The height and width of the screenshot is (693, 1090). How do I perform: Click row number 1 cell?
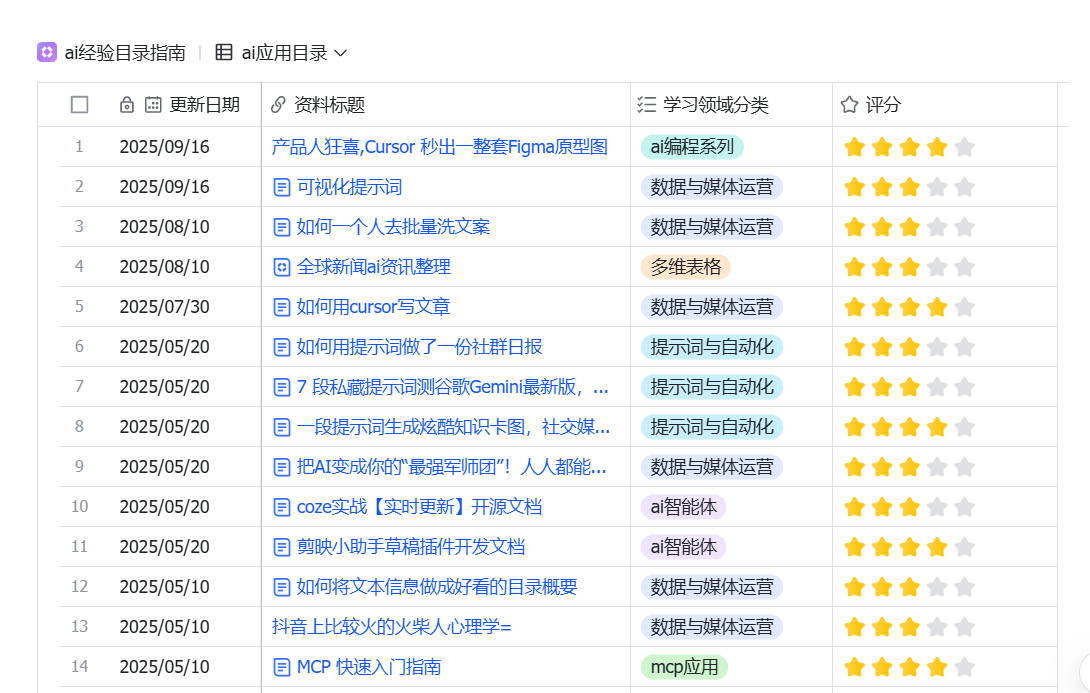coord(79,146)
